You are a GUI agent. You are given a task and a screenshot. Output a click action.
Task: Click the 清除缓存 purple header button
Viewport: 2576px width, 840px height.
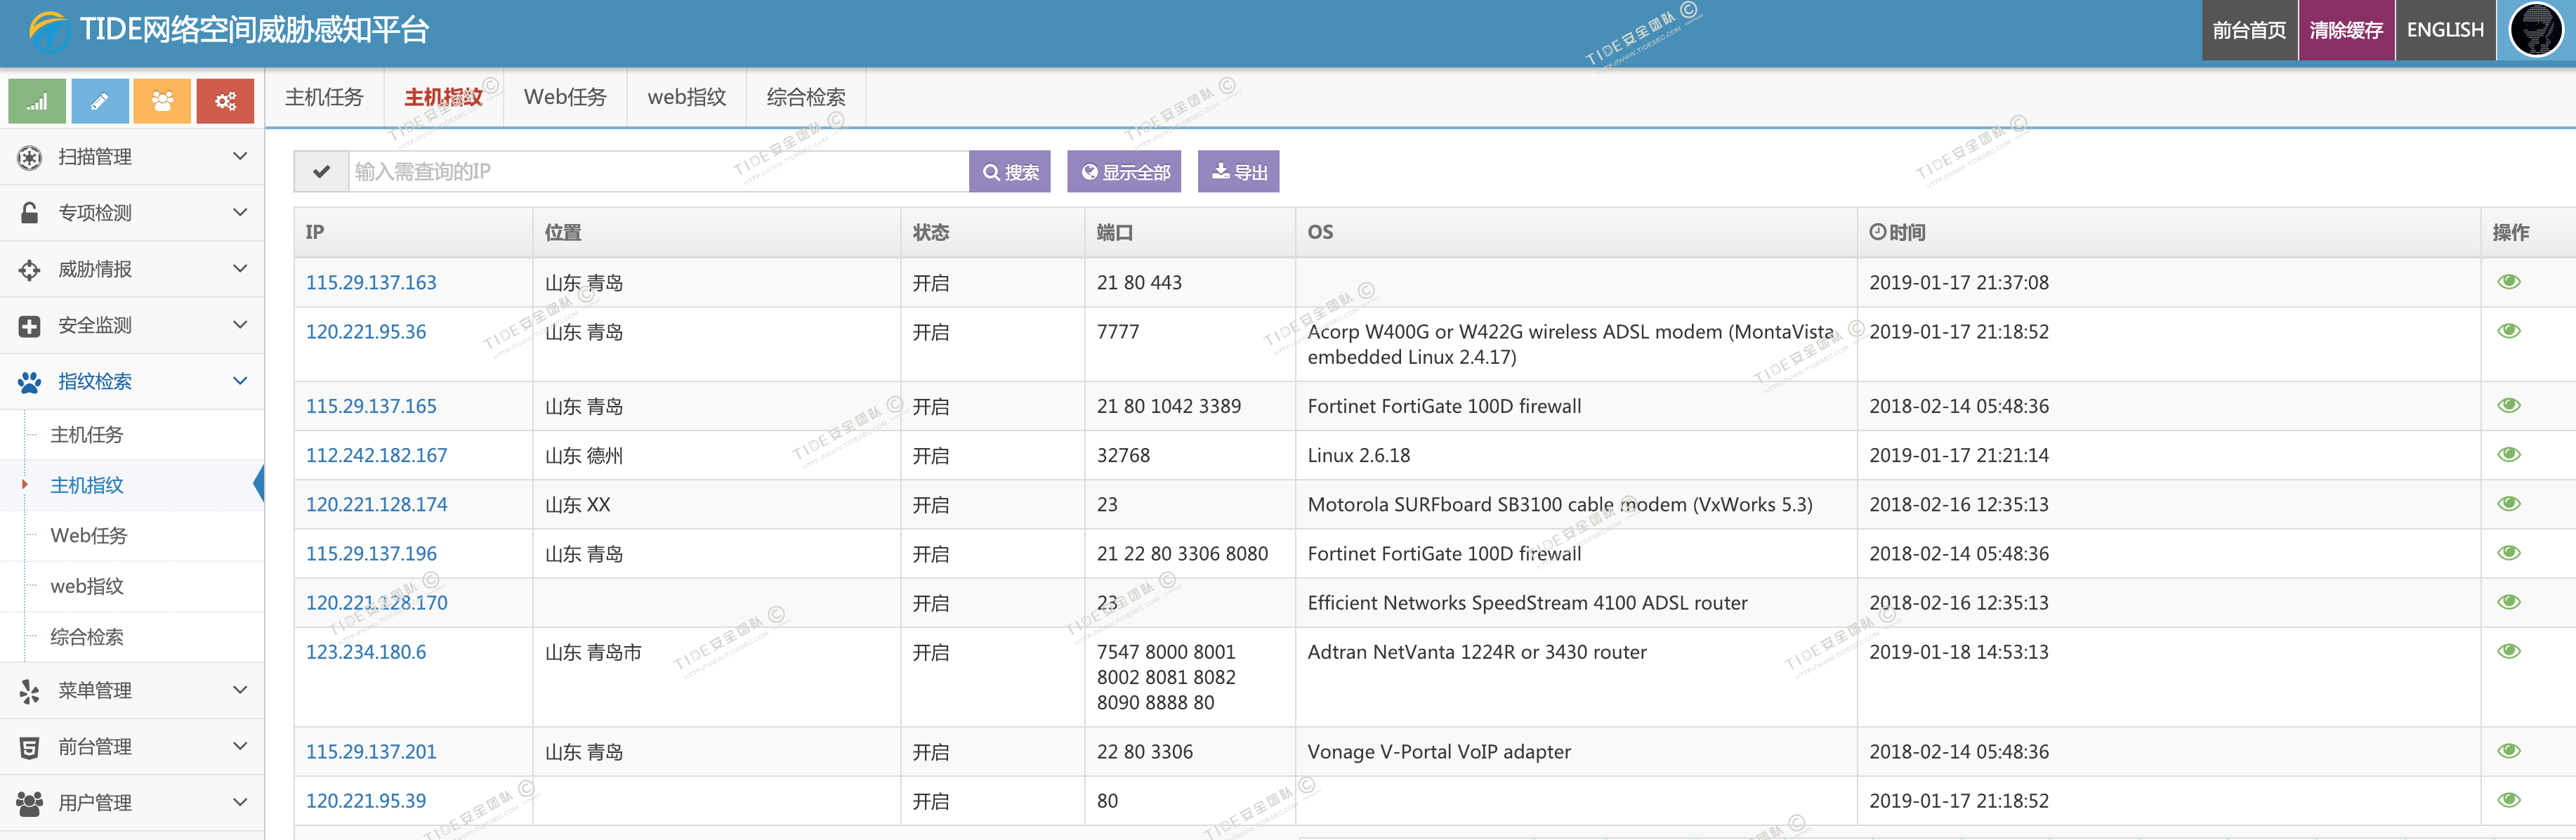pos(2346,30)
